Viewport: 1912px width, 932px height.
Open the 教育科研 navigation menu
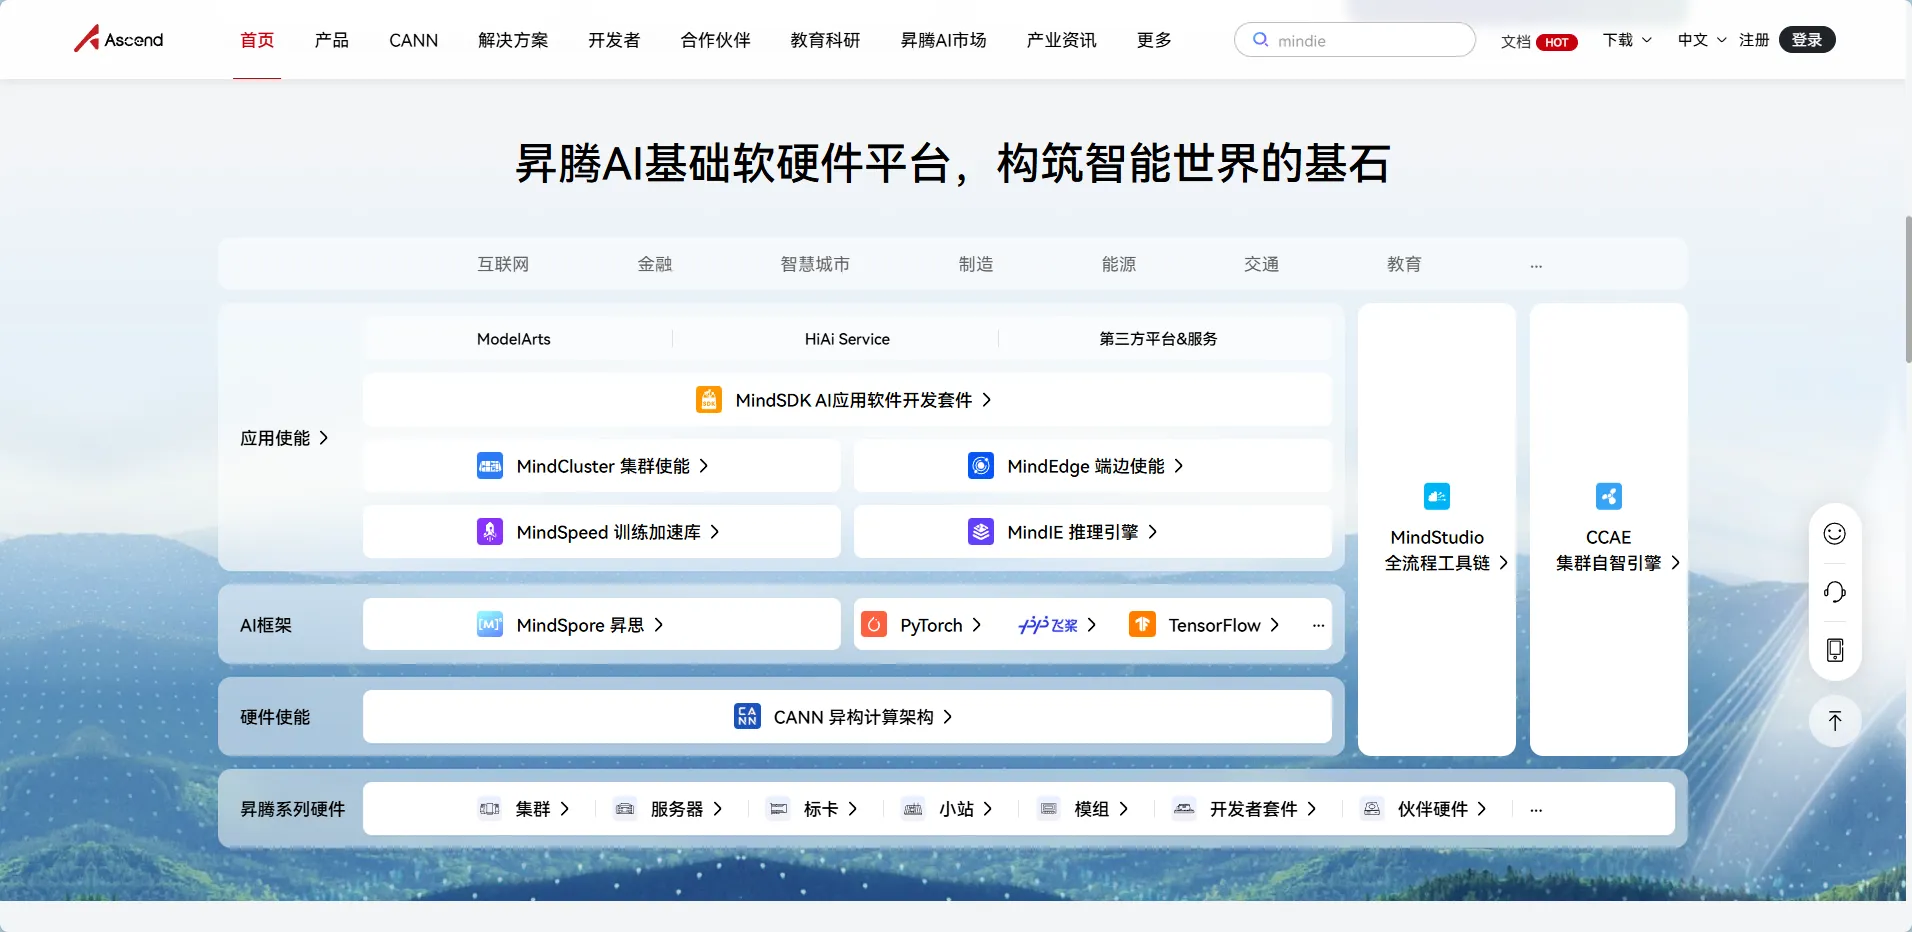point(825,40)
